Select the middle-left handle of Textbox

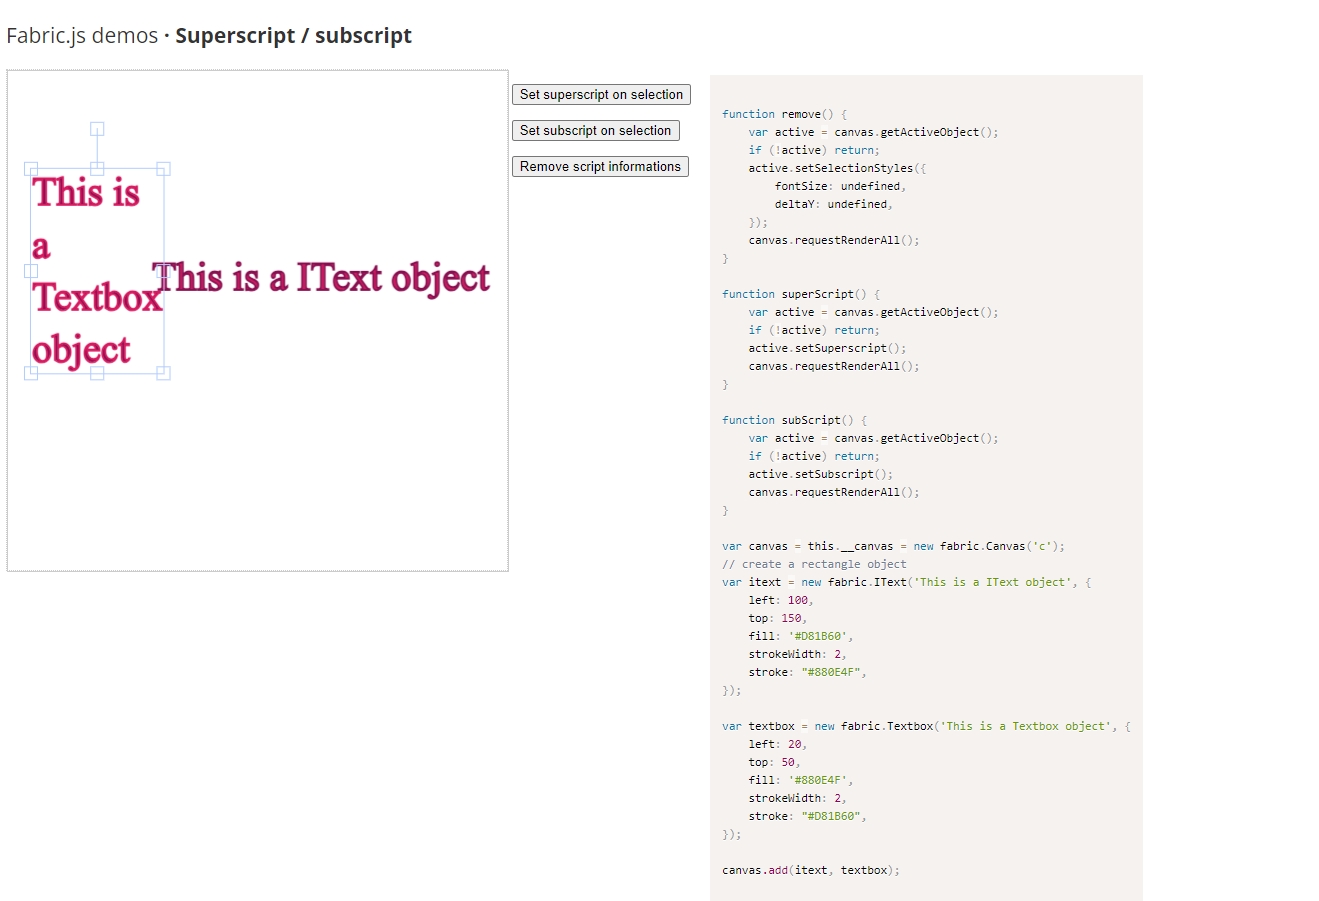coord(31,271)
